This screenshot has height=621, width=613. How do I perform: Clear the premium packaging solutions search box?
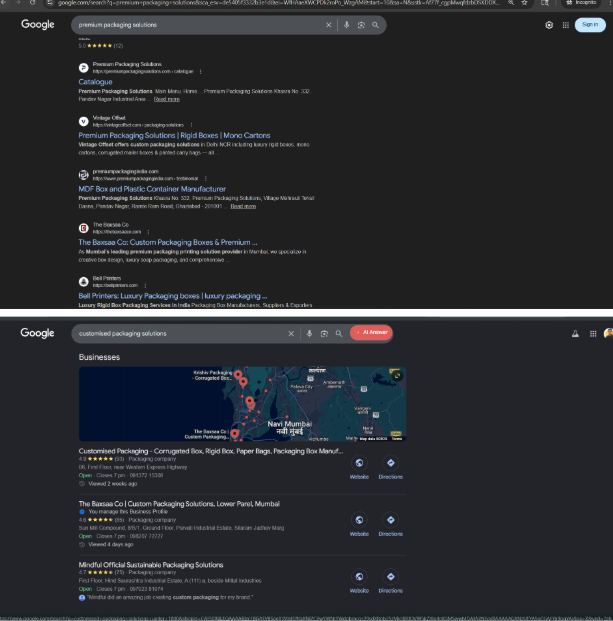(x=328, y=25)
